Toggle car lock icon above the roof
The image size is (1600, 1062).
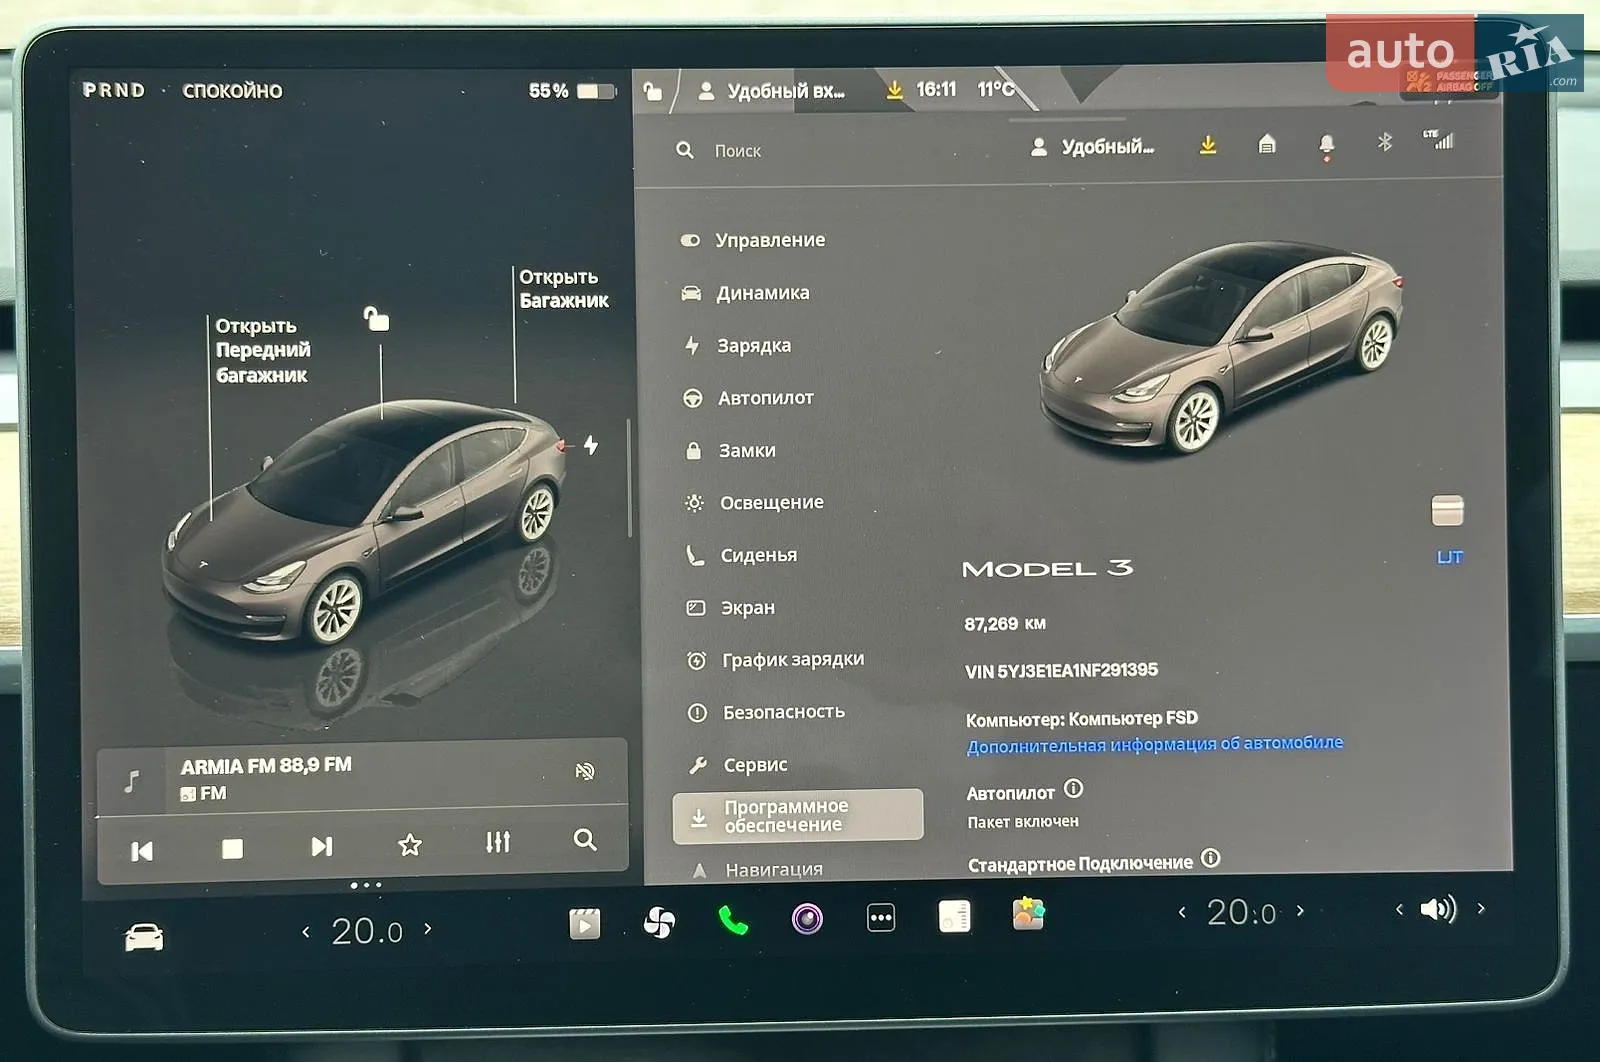[376, 319]
